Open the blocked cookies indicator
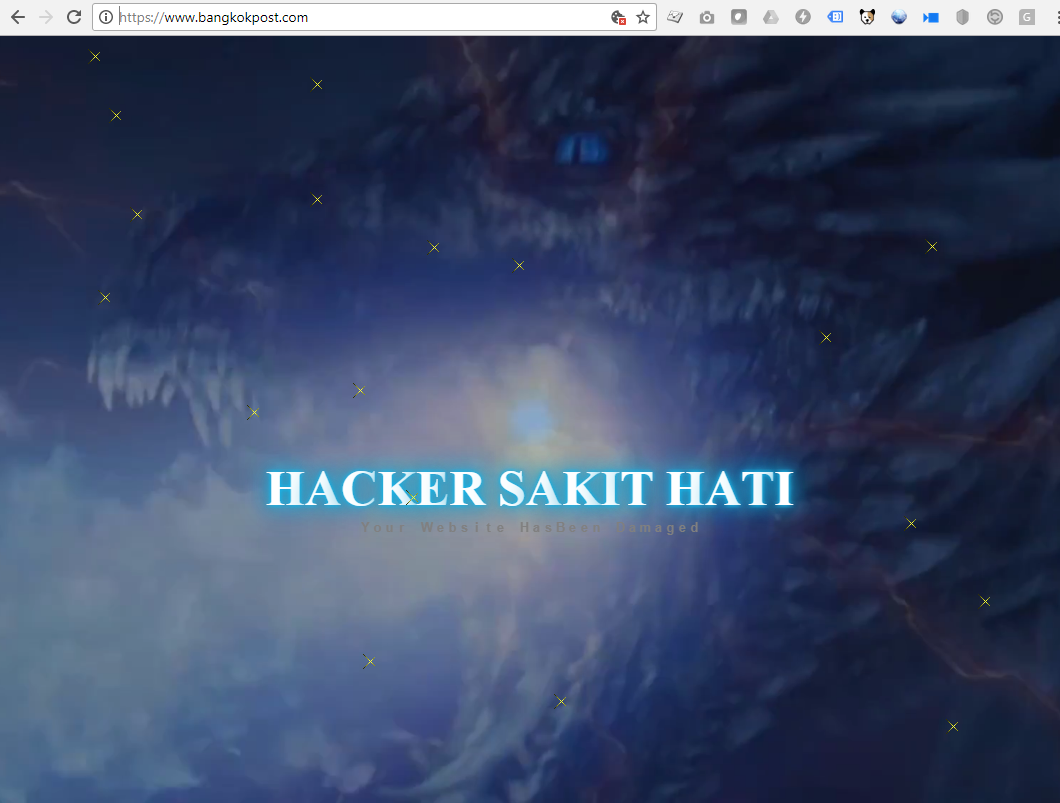The width and height of the screenshot is (1060, 803). [x=618, y=18]
